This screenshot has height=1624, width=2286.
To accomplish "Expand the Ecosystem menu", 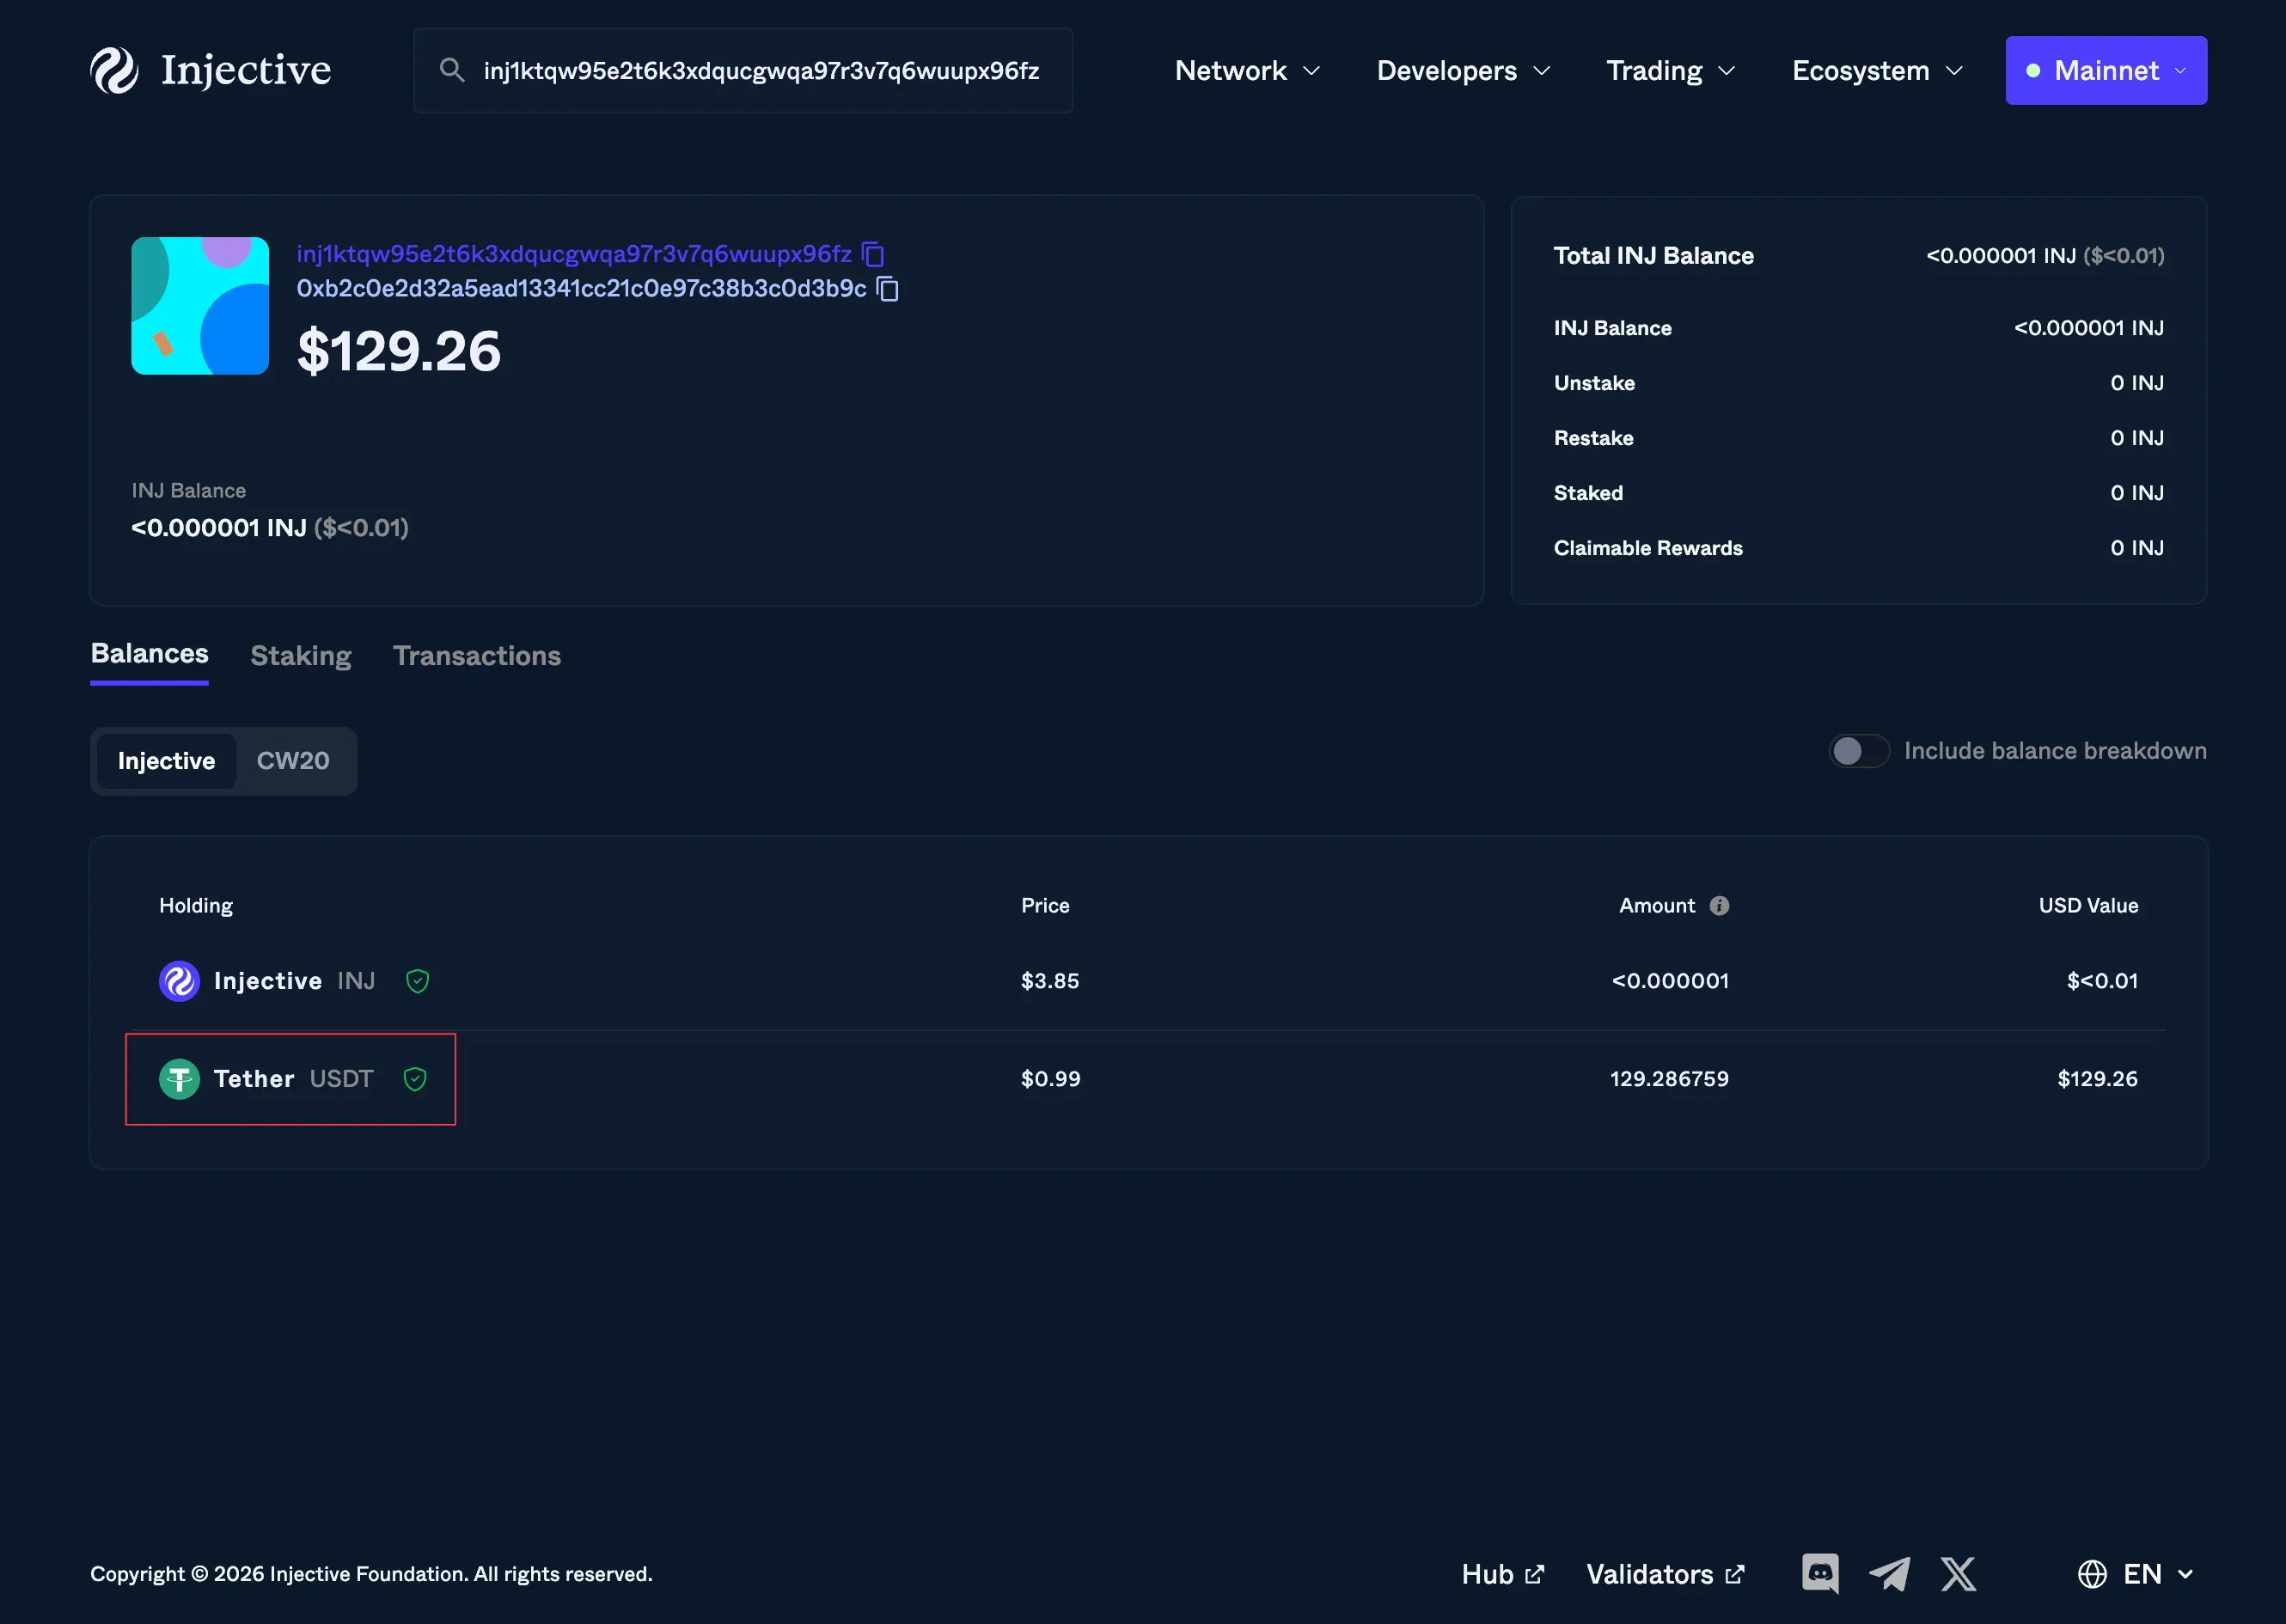I will pos(1877,71).
